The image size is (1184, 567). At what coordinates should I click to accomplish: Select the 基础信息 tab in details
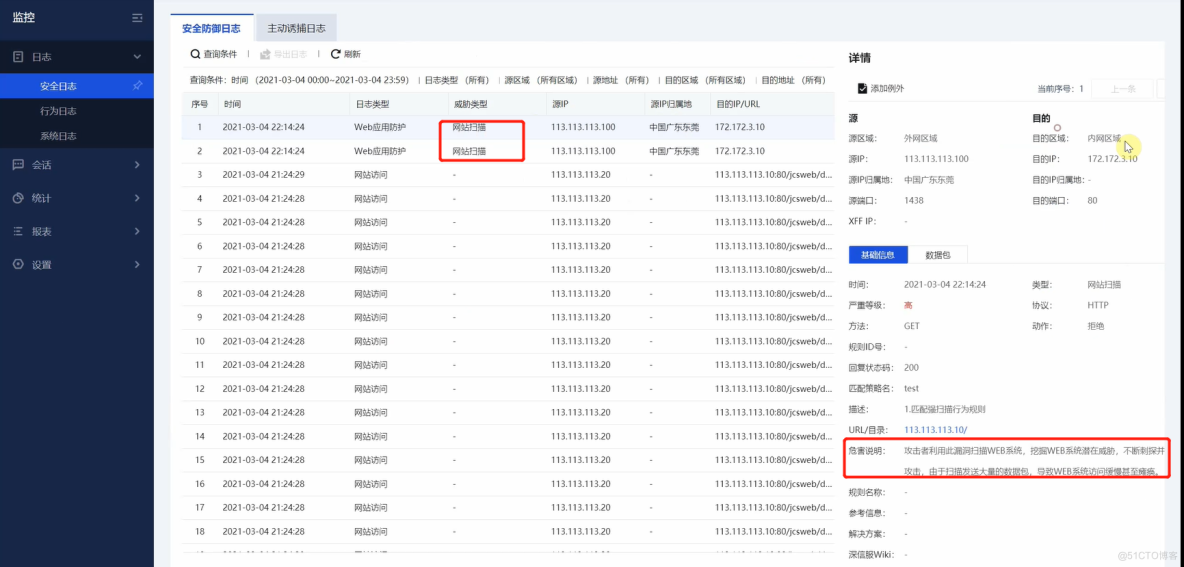click(877, 255)
